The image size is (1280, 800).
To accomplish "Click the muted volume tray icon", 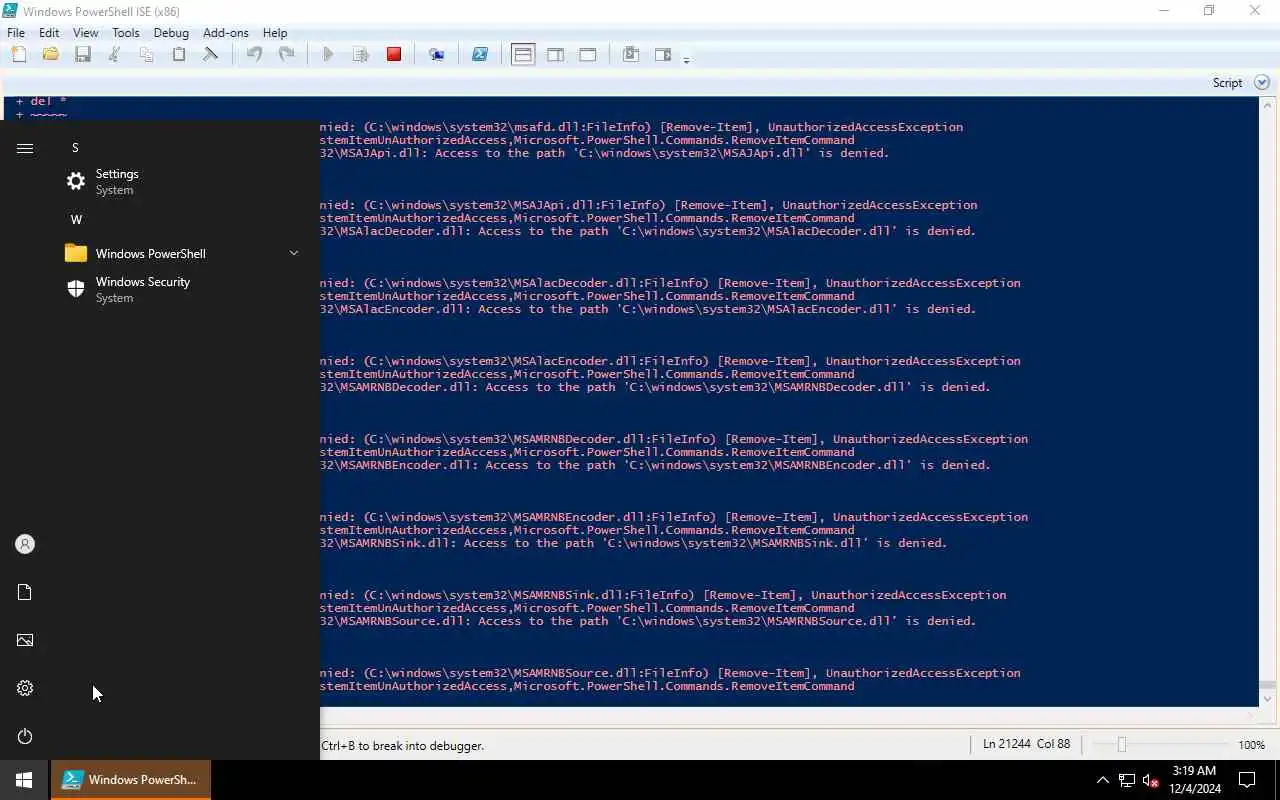I will pos(1151,780).
